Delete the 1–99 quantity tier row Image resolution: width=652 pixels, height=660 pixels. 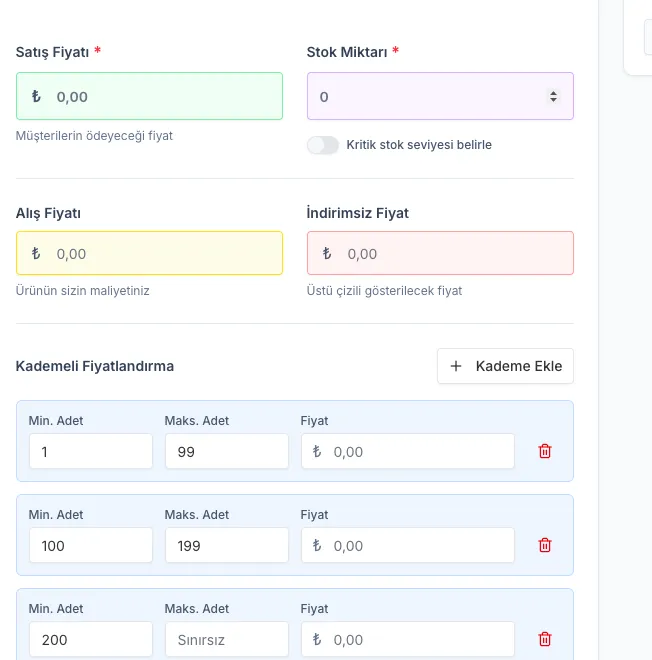545,451
